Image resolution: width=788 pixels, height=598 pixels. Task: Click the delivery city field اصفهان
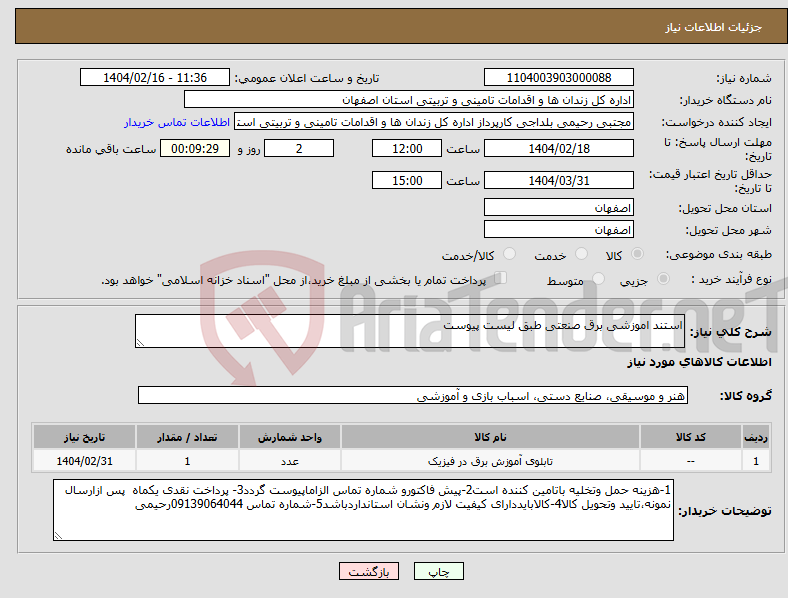(x=558, y=229)
